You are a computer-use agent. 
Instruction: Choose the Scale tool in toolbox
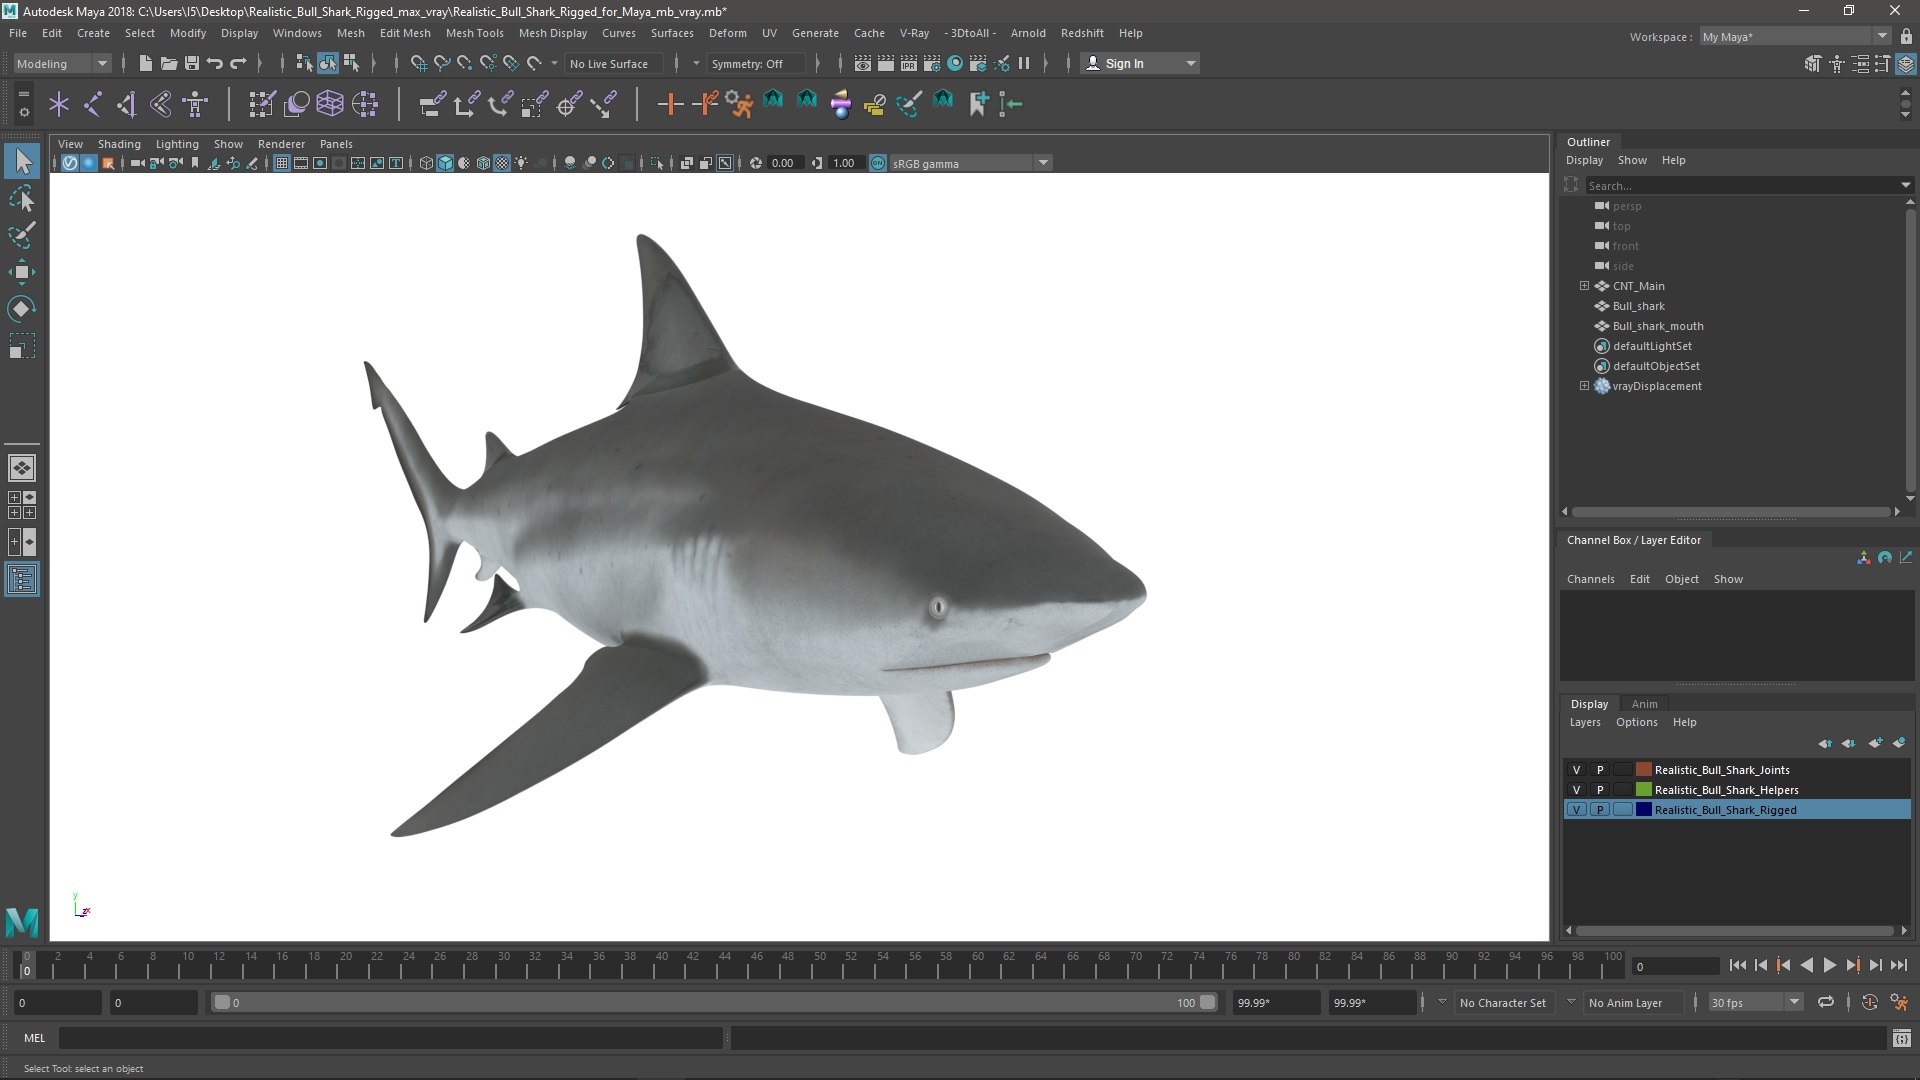tap(22, 346)
